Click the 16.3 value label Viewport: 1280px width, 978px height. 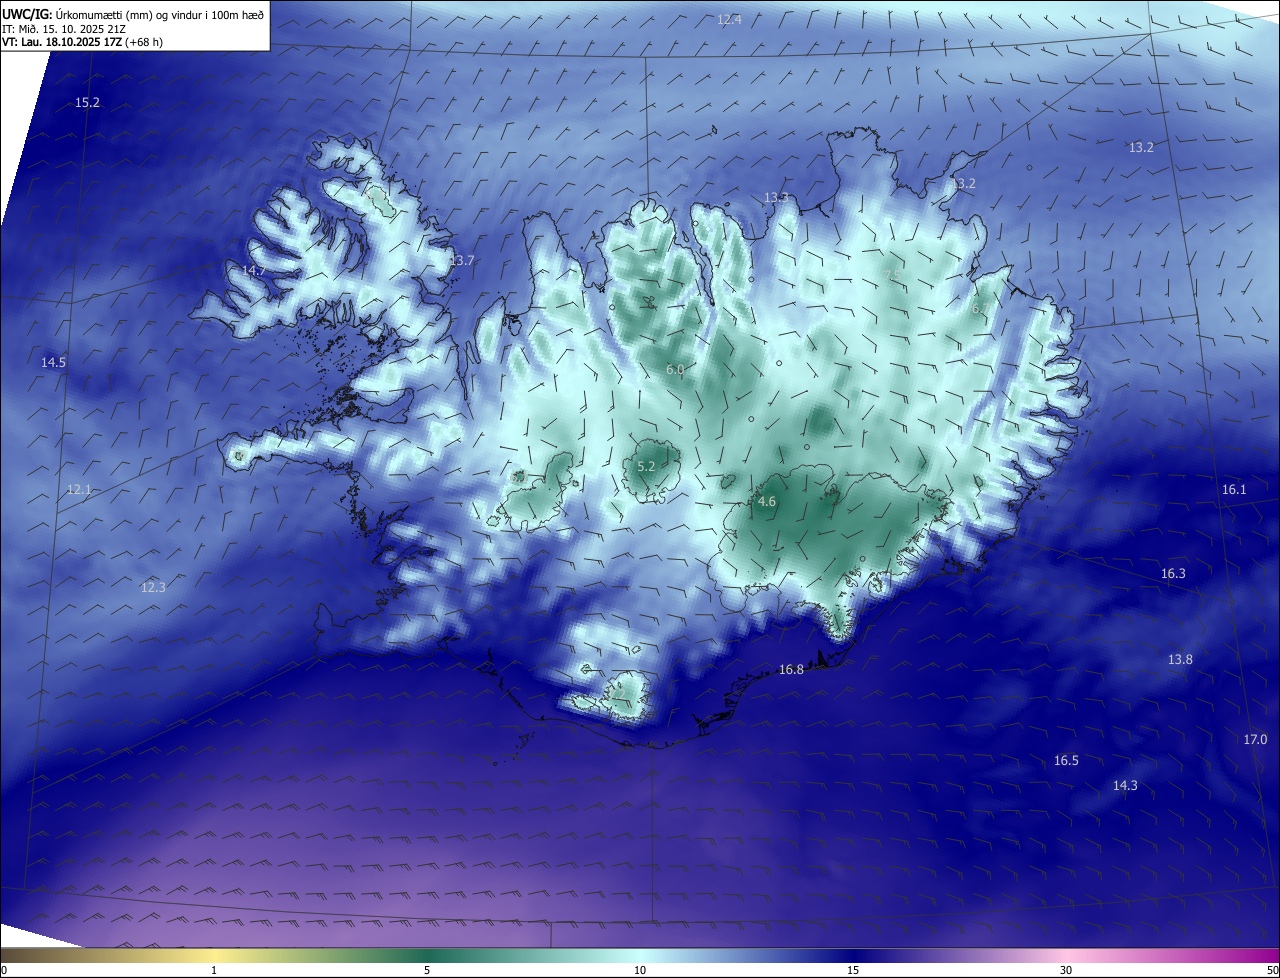[1173, 574]
